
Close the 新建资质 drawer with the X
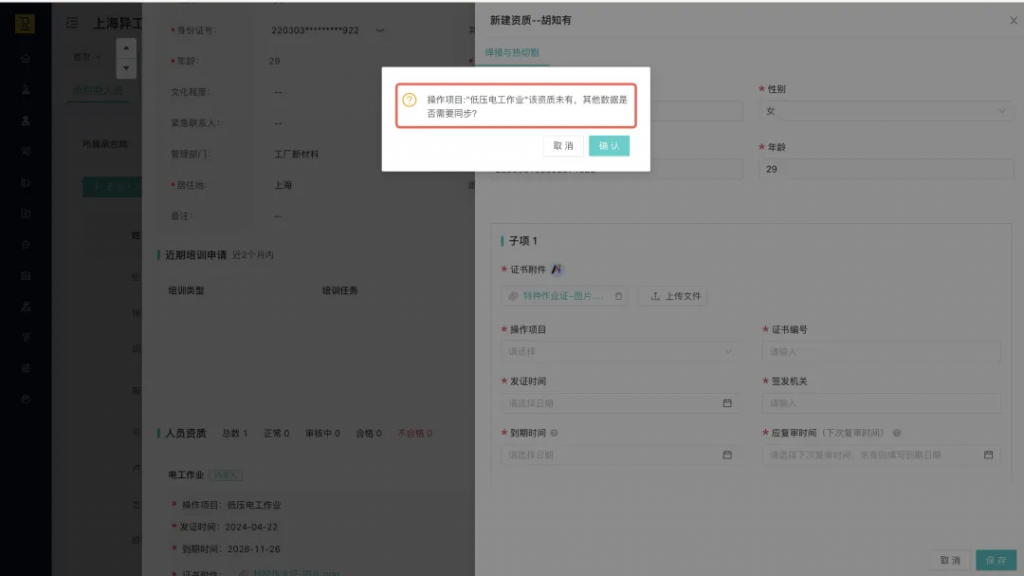1013,20
